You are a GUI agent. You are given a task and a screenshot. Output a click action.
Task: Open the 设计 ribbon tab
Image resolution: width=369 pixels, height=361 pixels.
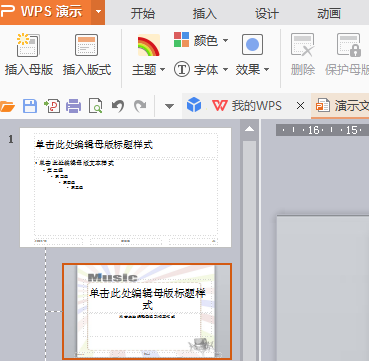coord(267,13)
